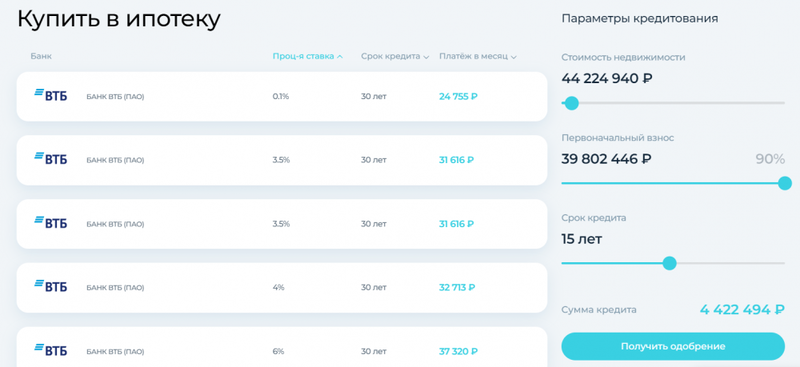Click the Стоимость недвижимости slider handle
The width and height of the screenshot is (800, 367).
571,103
